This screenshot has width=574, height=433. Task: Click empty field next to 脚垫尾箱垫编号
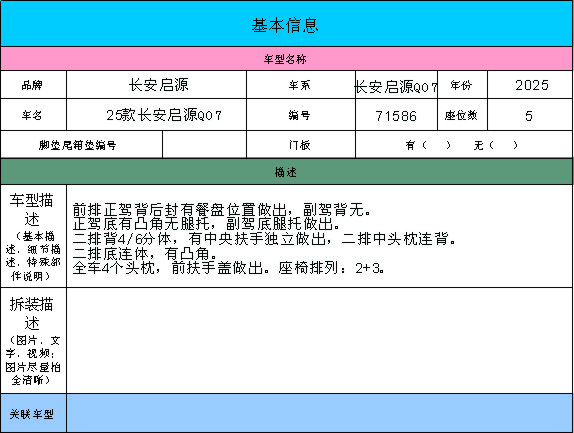[204, 145]
